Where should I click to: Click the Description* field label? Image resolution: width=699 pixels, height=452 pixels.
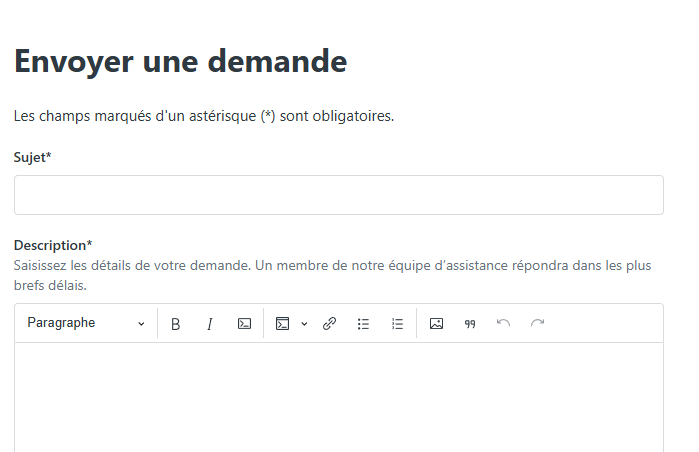point(53,245)
